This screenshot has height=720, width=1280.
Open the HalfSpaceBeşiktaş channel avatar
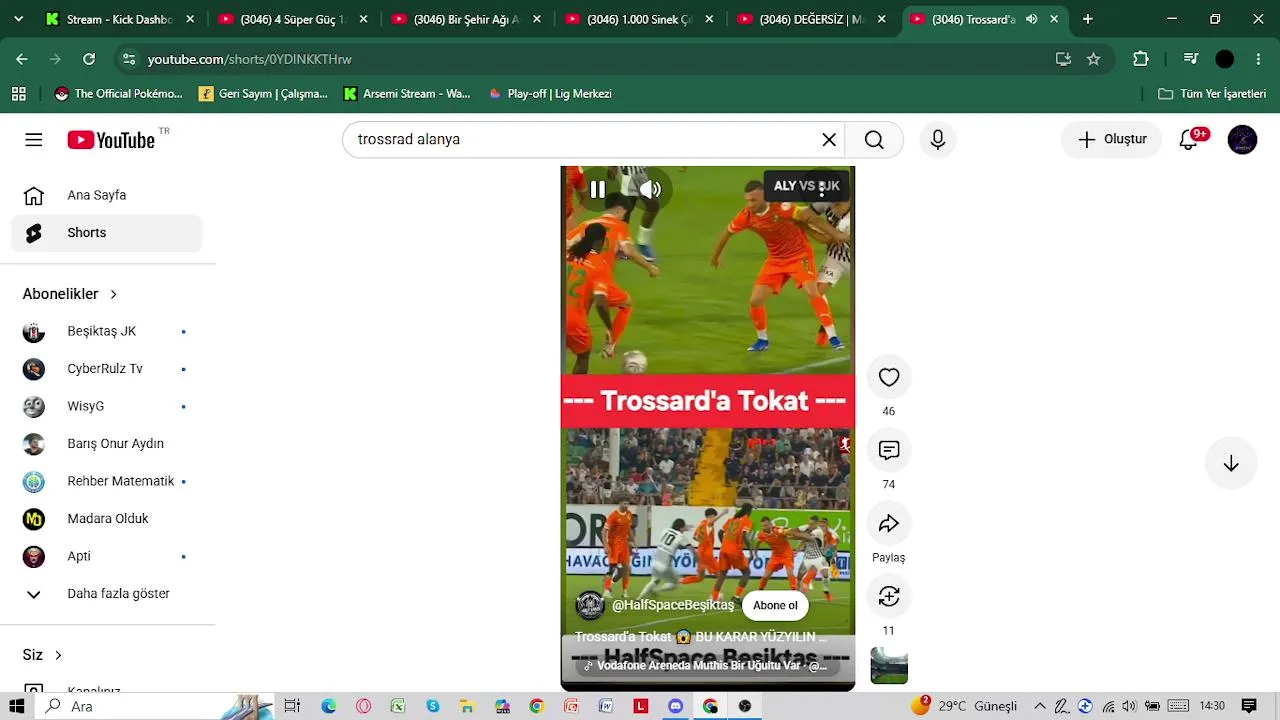(590, 605)
